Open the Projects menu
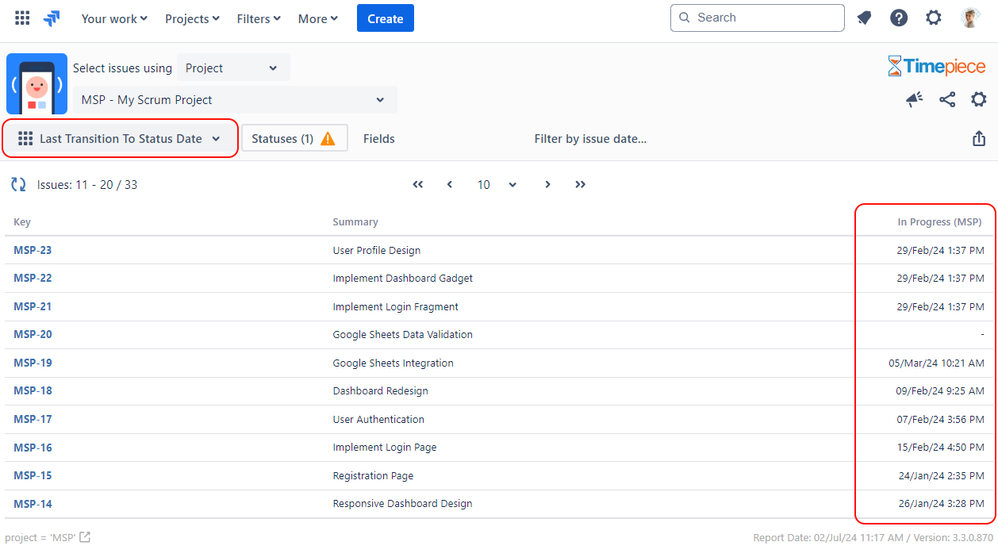The image size is (998, 550). pos(192,18)
